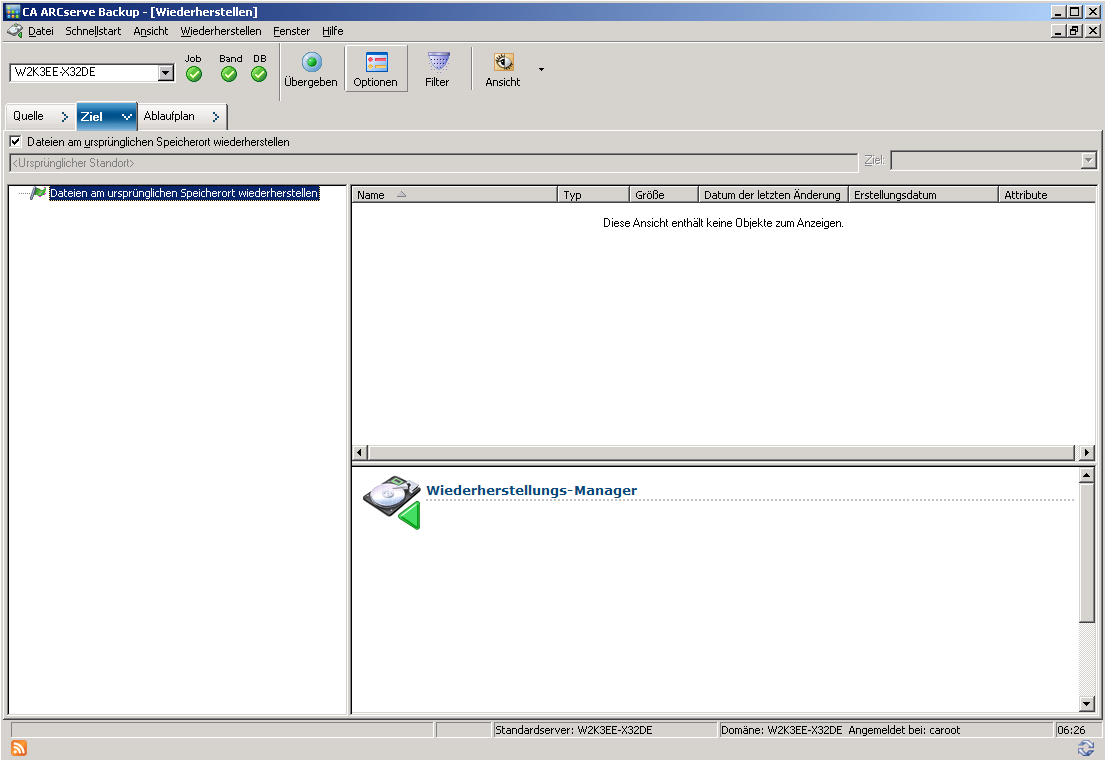Click the Job status green checkmark
Viewport: 1105px width, 760px height.
coord(194,74)
